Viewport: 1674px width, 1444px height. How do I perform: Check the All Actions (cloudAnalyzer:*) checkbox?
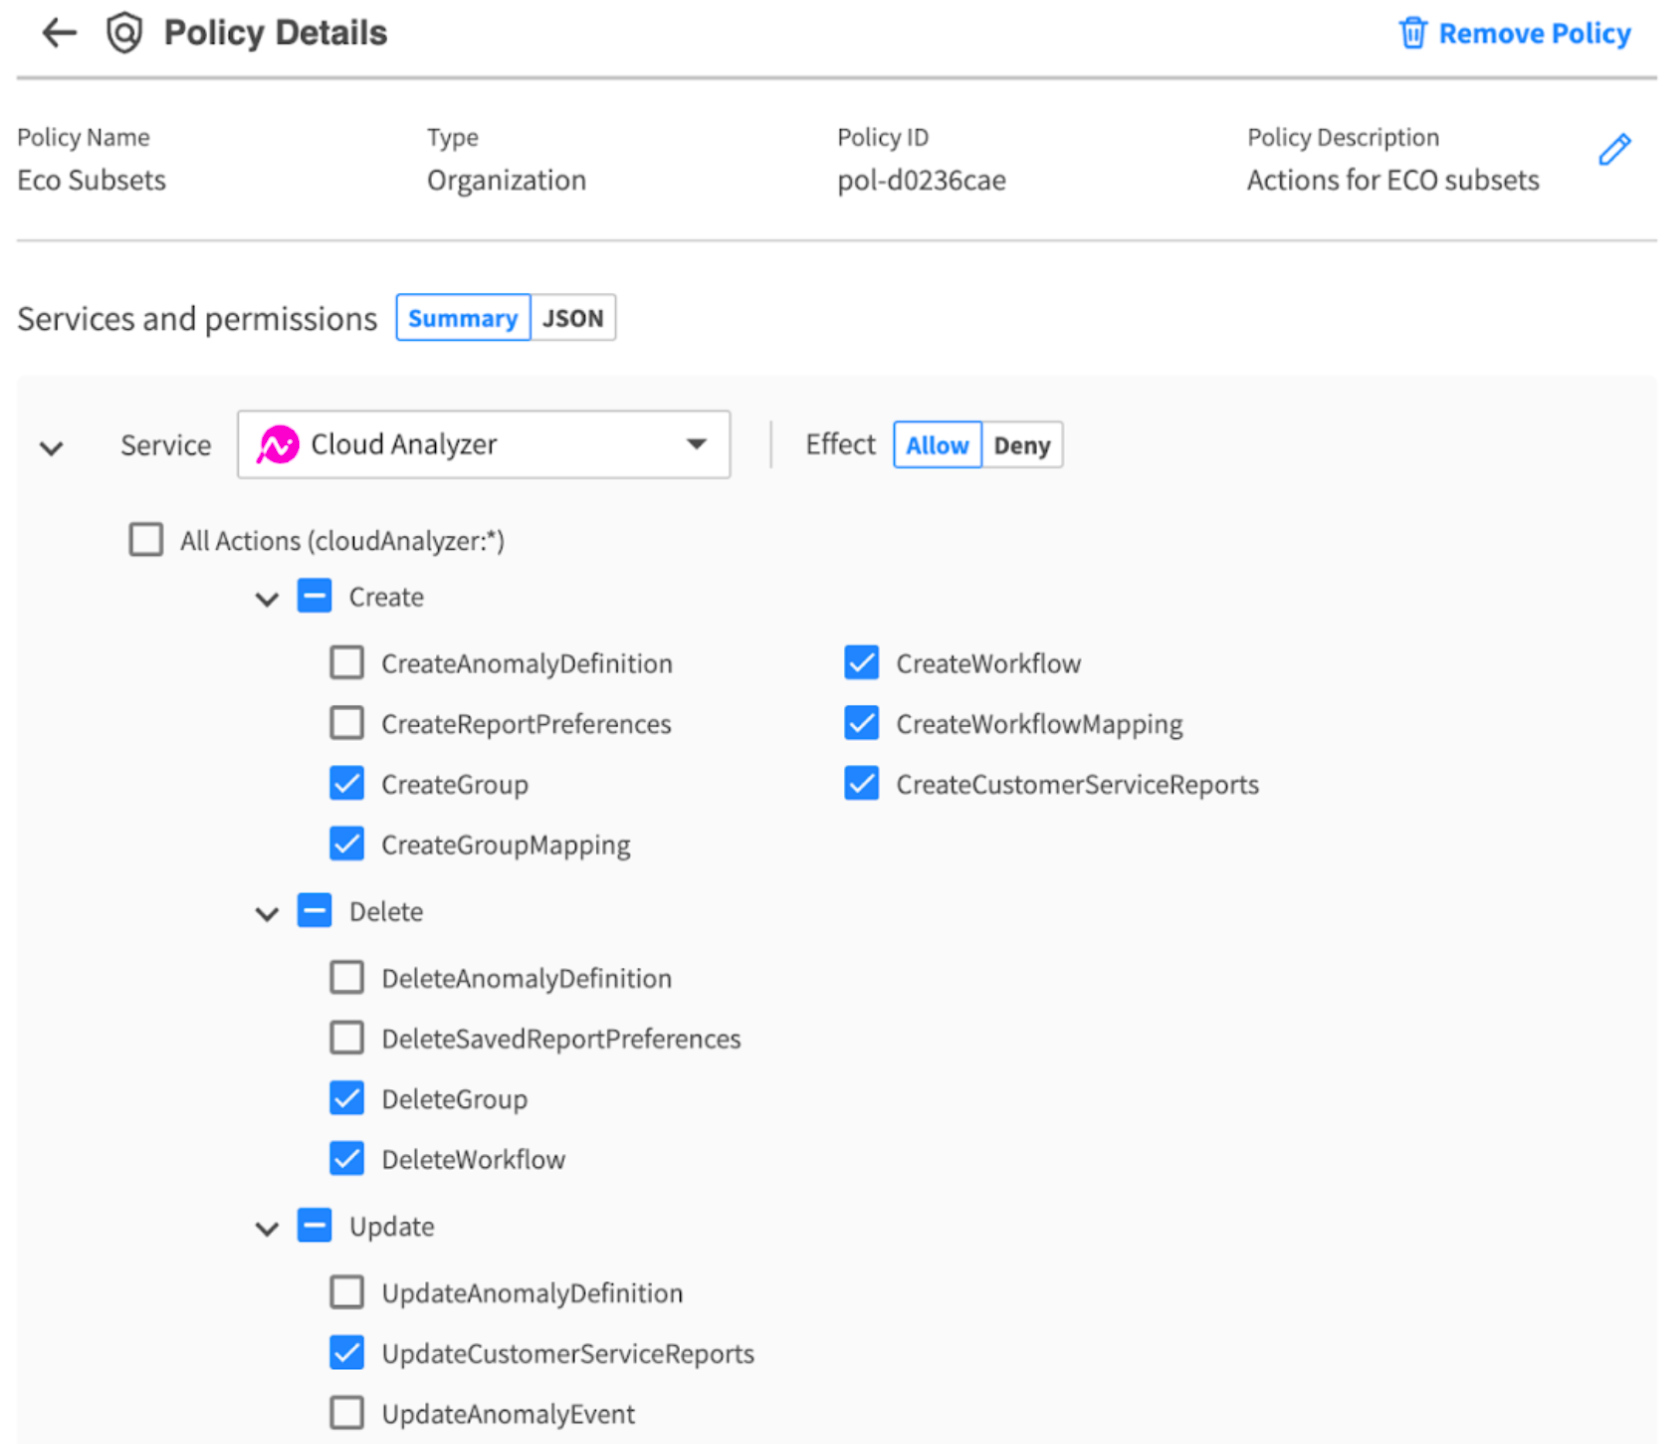[146, 540]
